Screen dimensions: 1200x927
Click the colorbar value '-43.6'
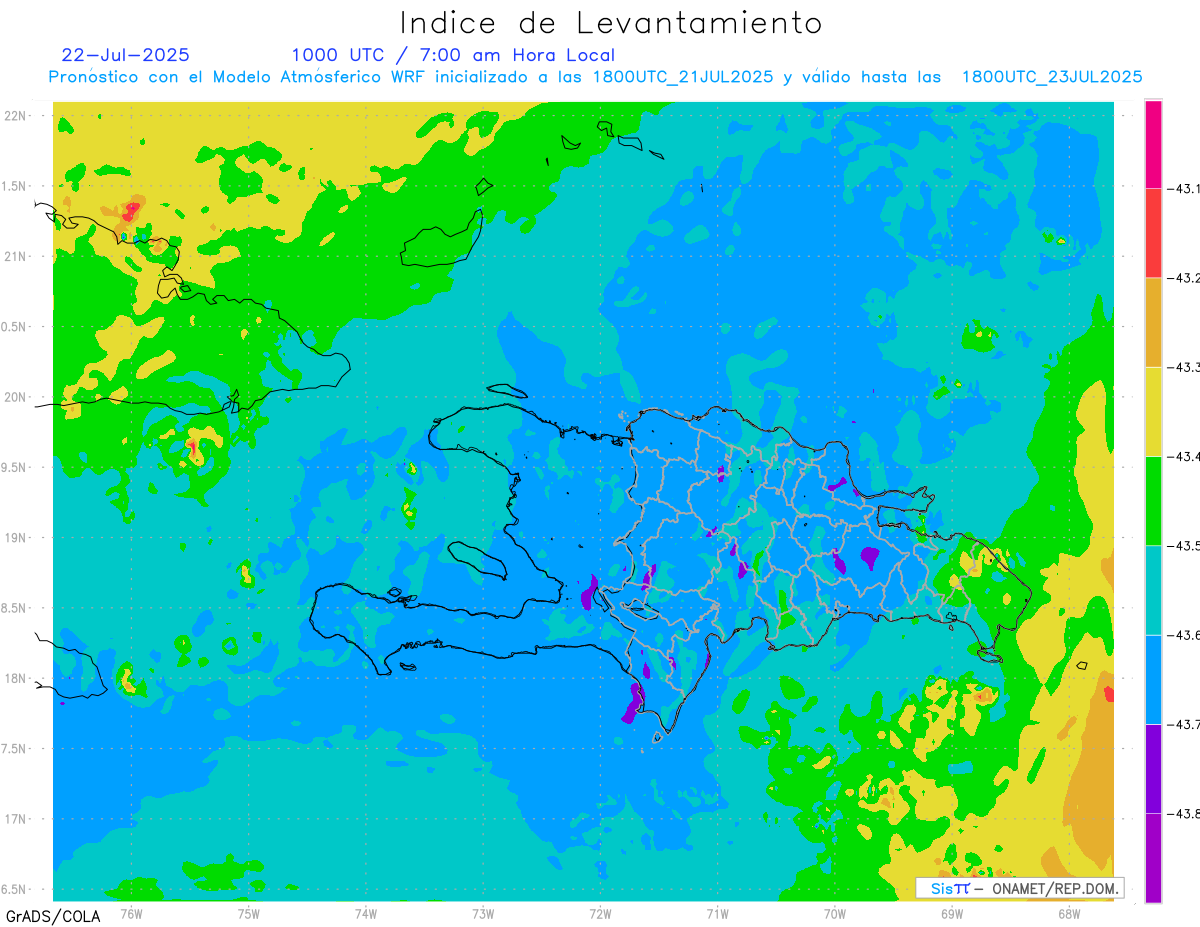point(1182,635)
